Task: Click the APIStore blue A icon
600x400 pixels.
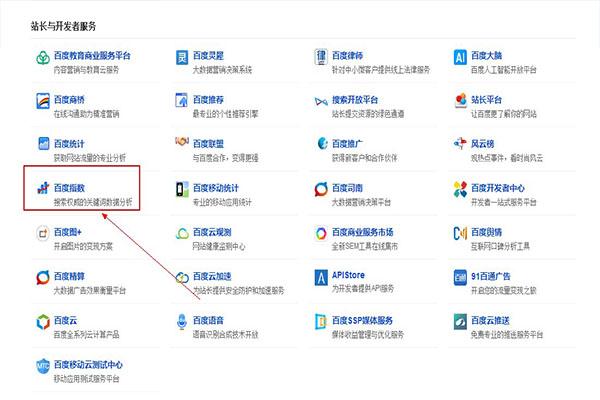Action: [x=321, y=278]
